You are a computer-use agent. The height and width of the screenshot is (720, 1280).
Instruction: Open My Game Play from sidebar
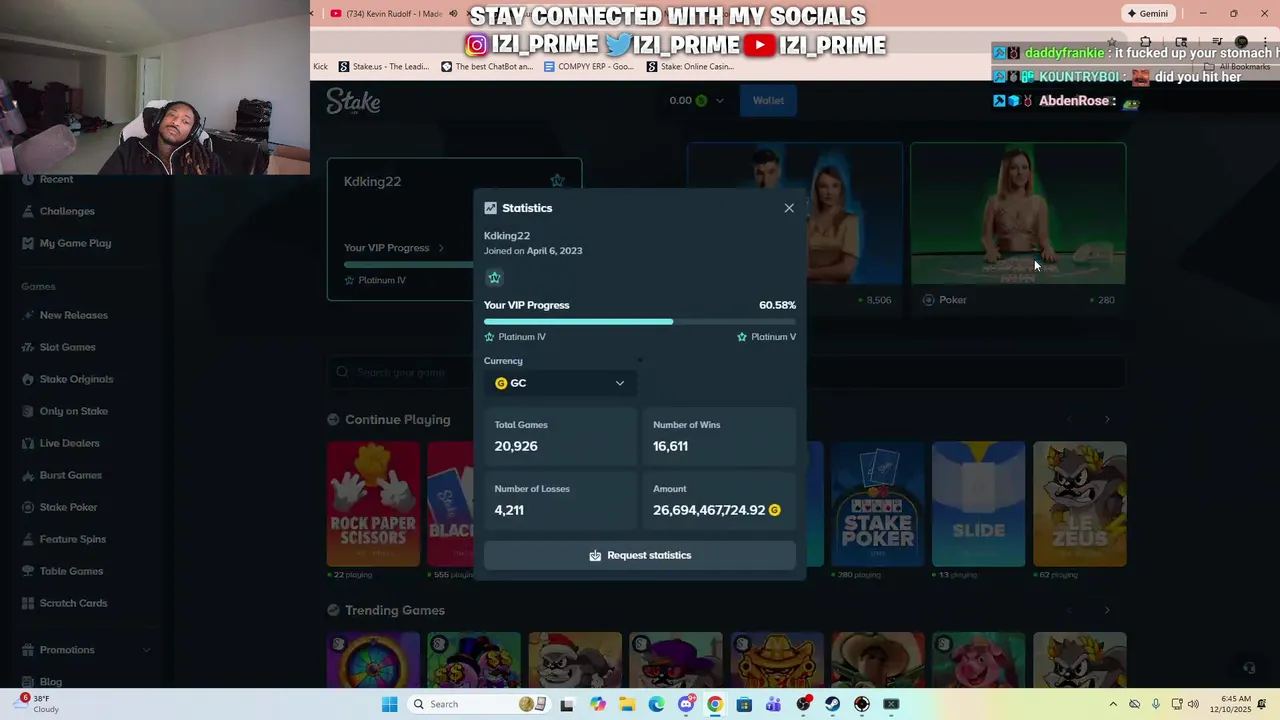point(75,243)
